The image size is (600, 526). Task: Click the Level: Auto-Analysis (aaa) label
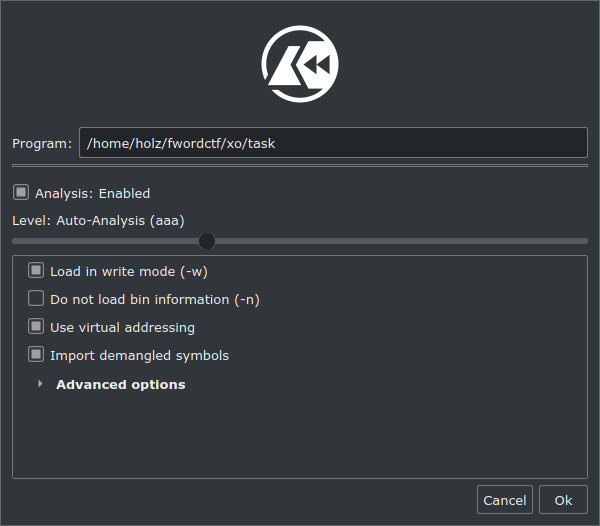tap(98, 221)
